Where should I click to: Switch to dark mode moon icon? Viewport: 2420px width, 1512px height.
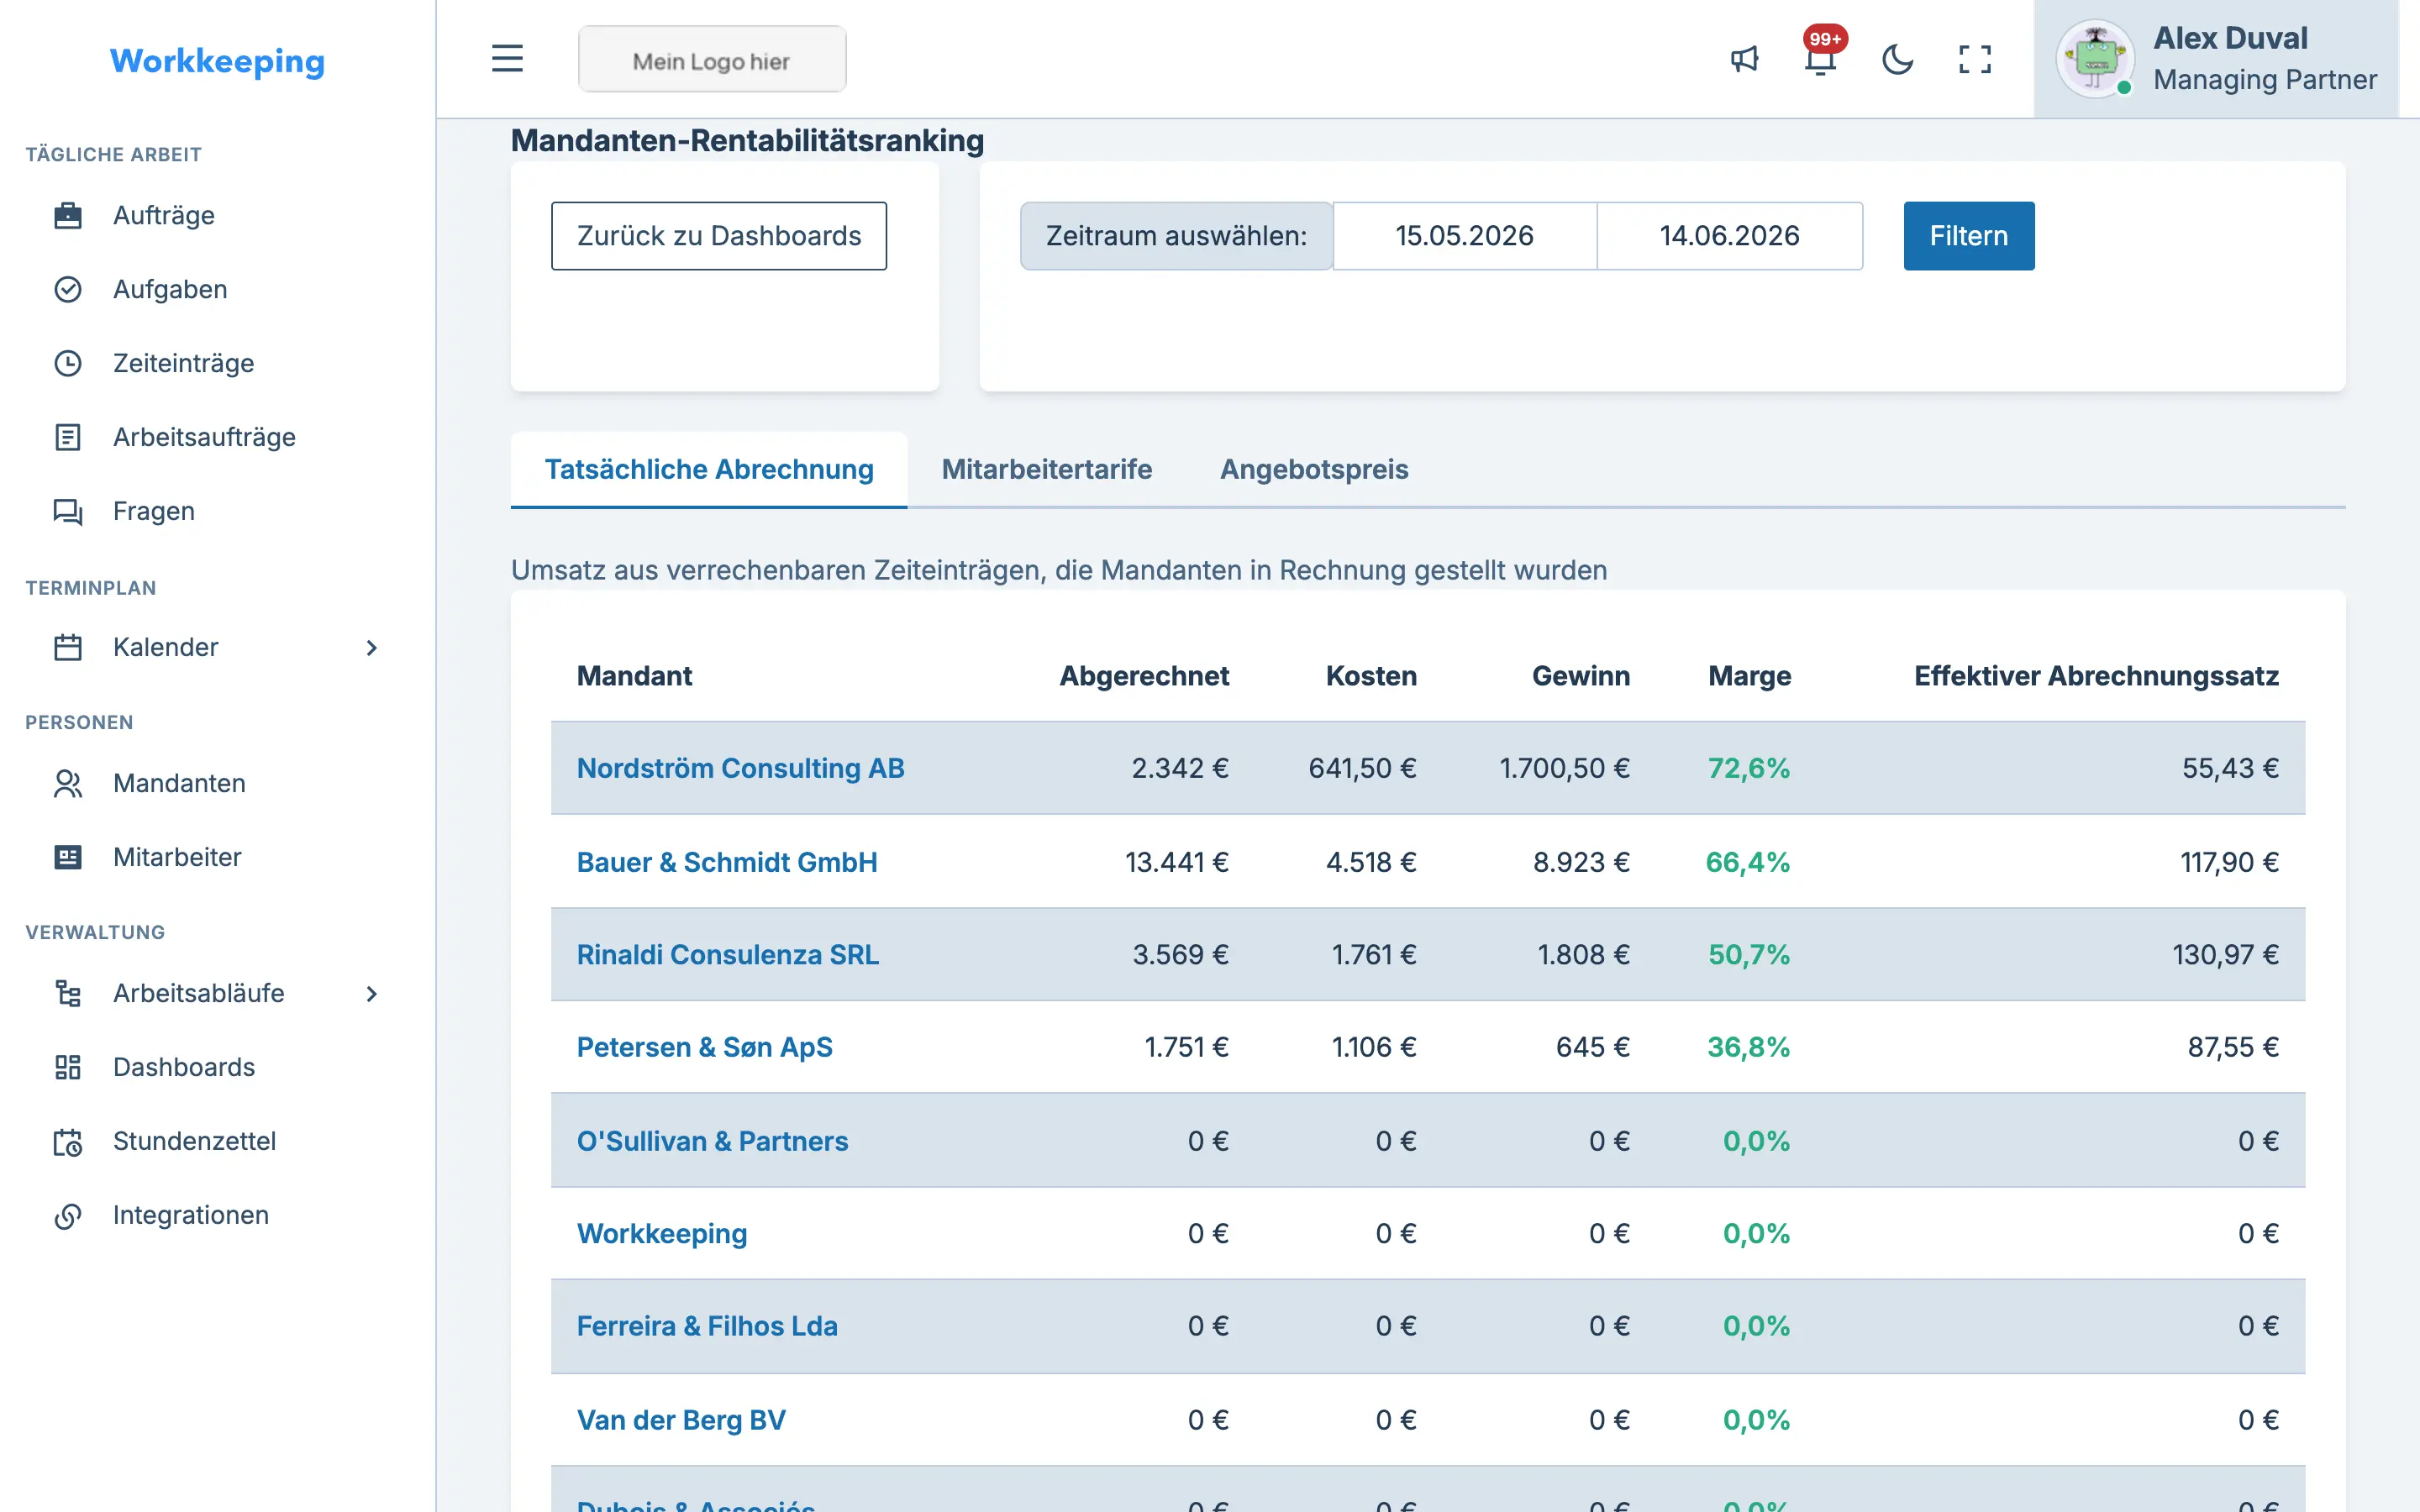click(x=1897, y=59)
